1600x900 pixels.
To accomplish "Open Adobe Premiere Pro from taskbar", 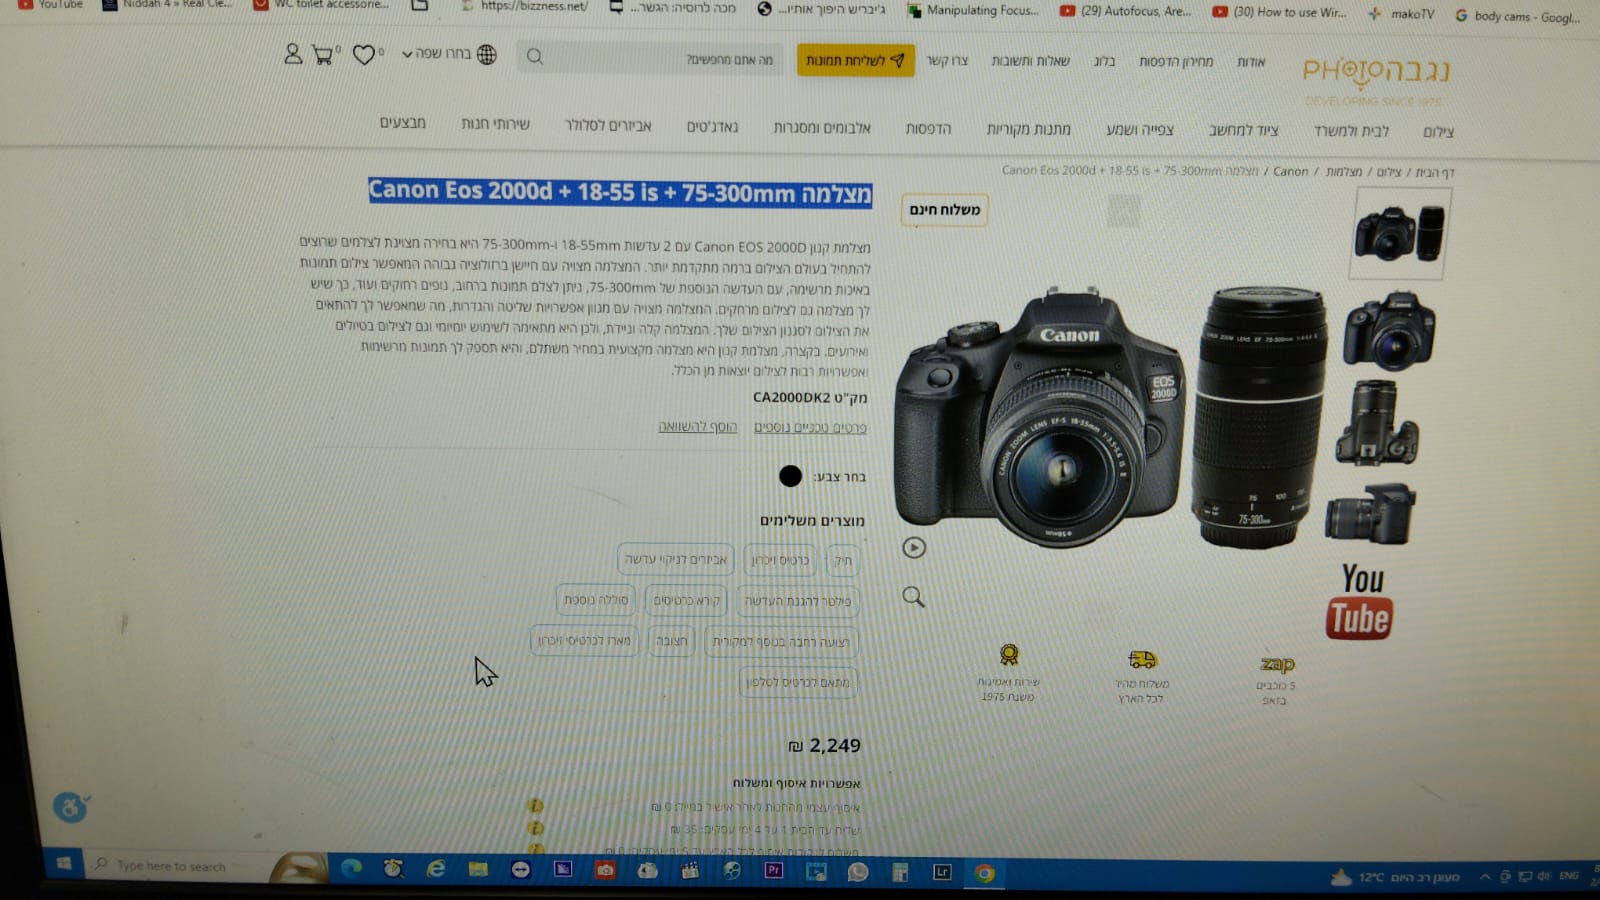I will [773, 871].
